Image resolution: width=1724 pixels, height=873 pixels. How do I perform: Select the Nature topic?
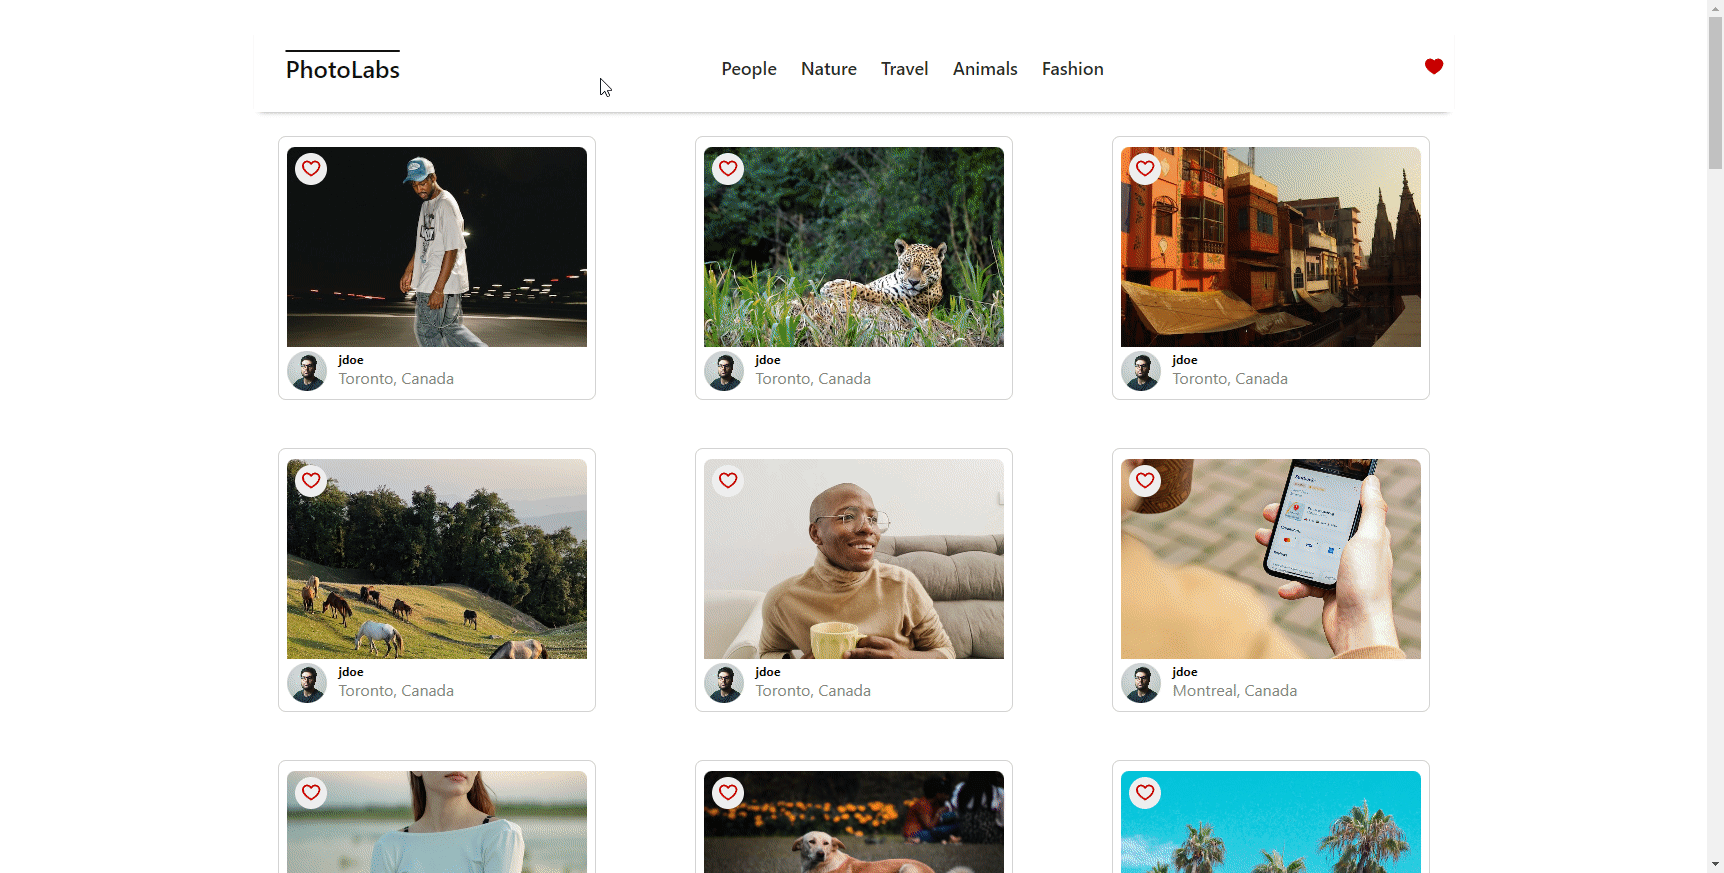click(x=829, y=69)
